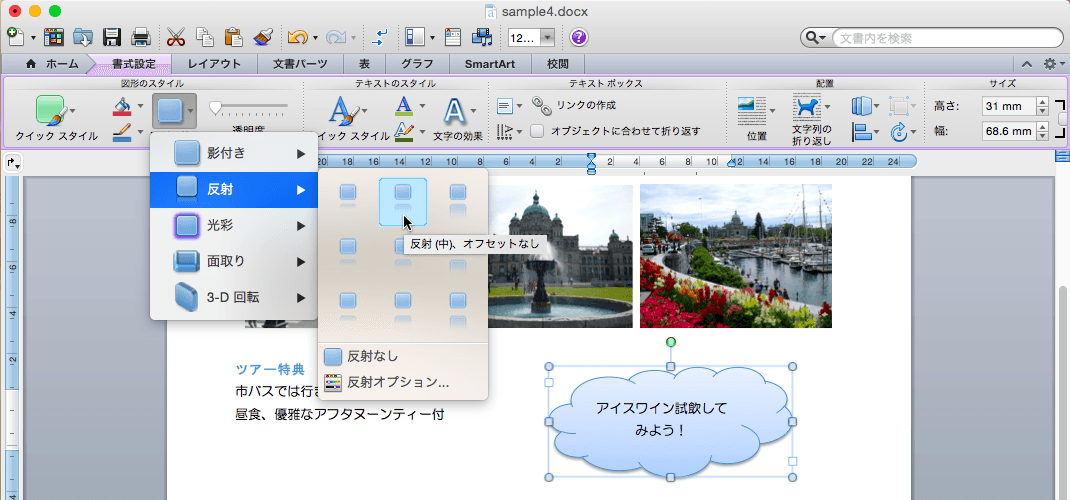Open the purple Help question mark icon

tap(579, 38)
